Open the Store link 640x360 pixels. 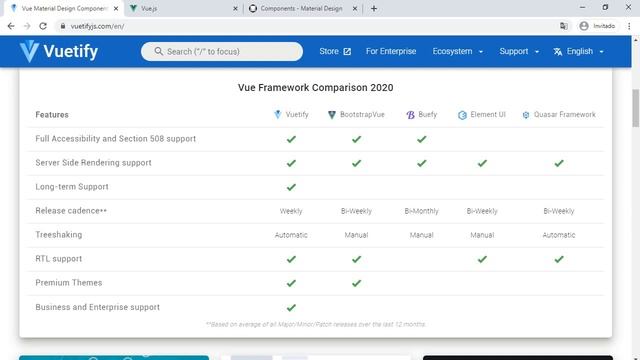coord(335,51)
